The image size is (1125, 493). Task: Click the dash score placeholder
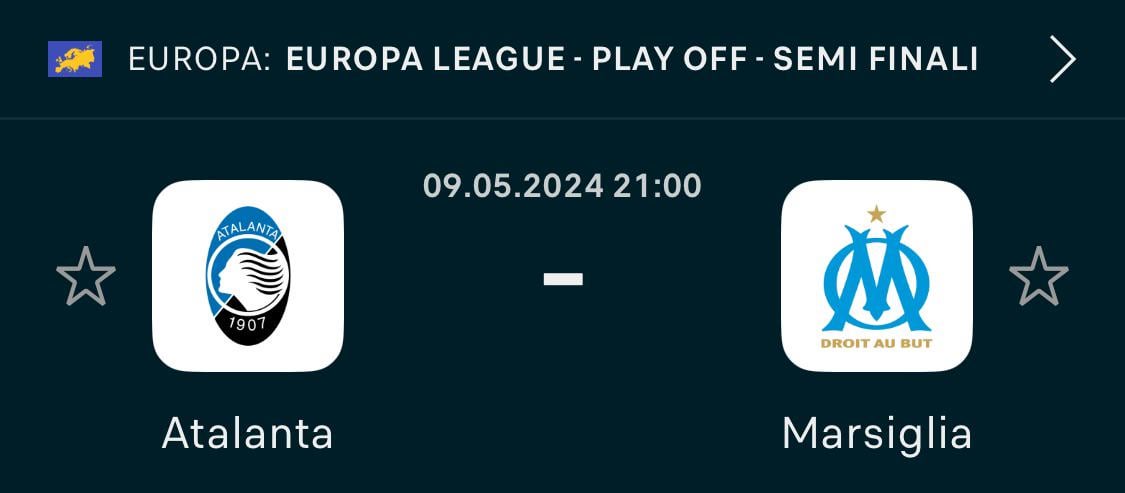click(563, 278)
